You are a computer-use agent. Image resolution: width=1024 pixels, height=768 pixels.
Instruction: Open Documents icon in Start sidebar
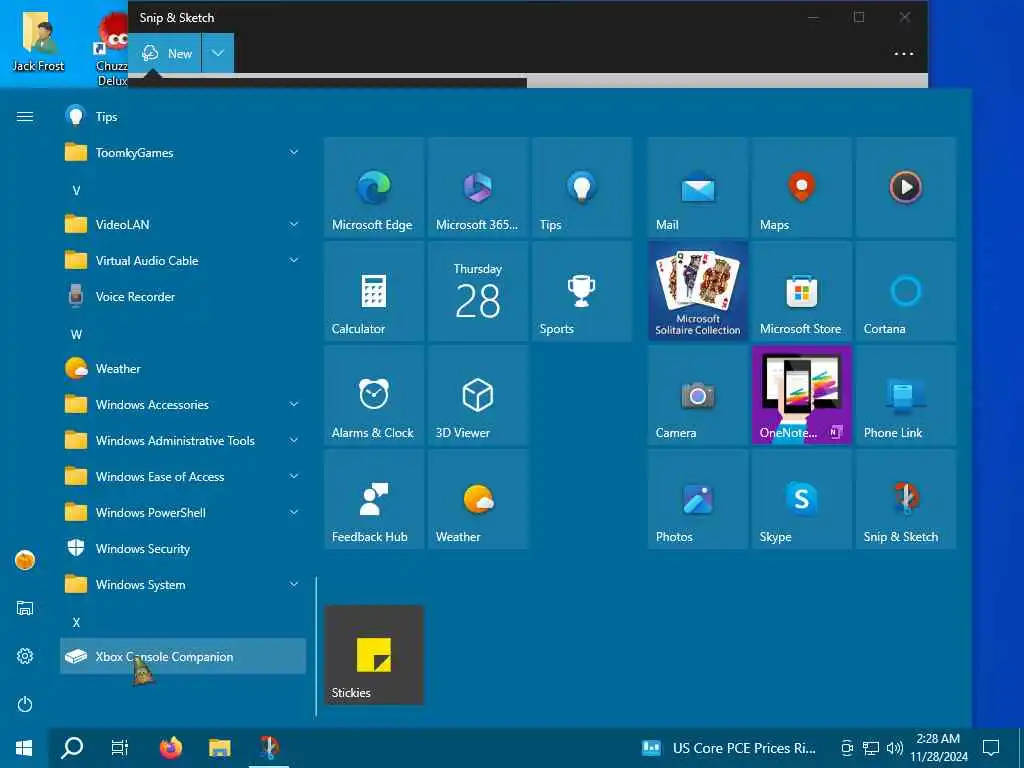coord(25,608)
